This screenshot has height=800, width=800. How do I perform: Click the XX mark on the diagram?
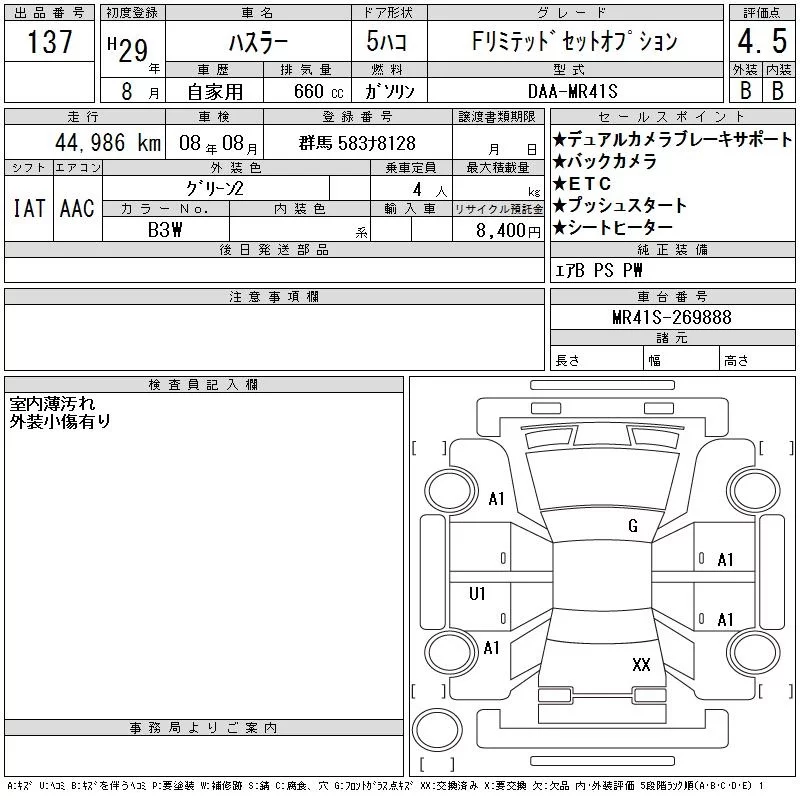coord(641,664)
